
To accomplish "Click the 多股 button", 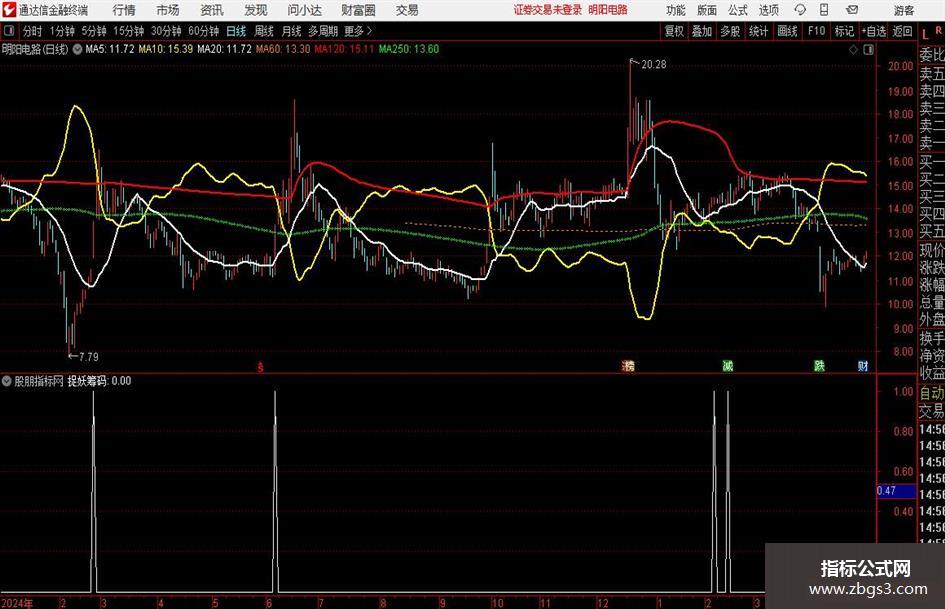I will click(730, 31).
